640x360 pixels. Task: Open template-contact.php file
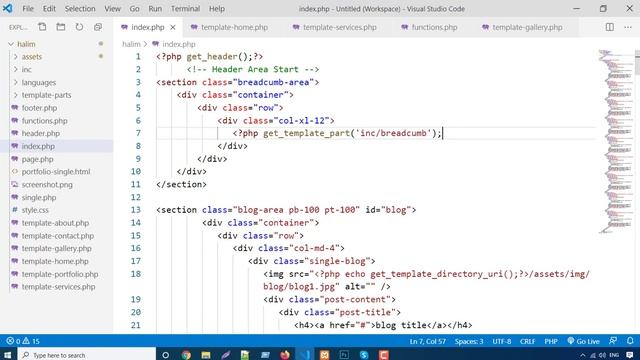58,236
